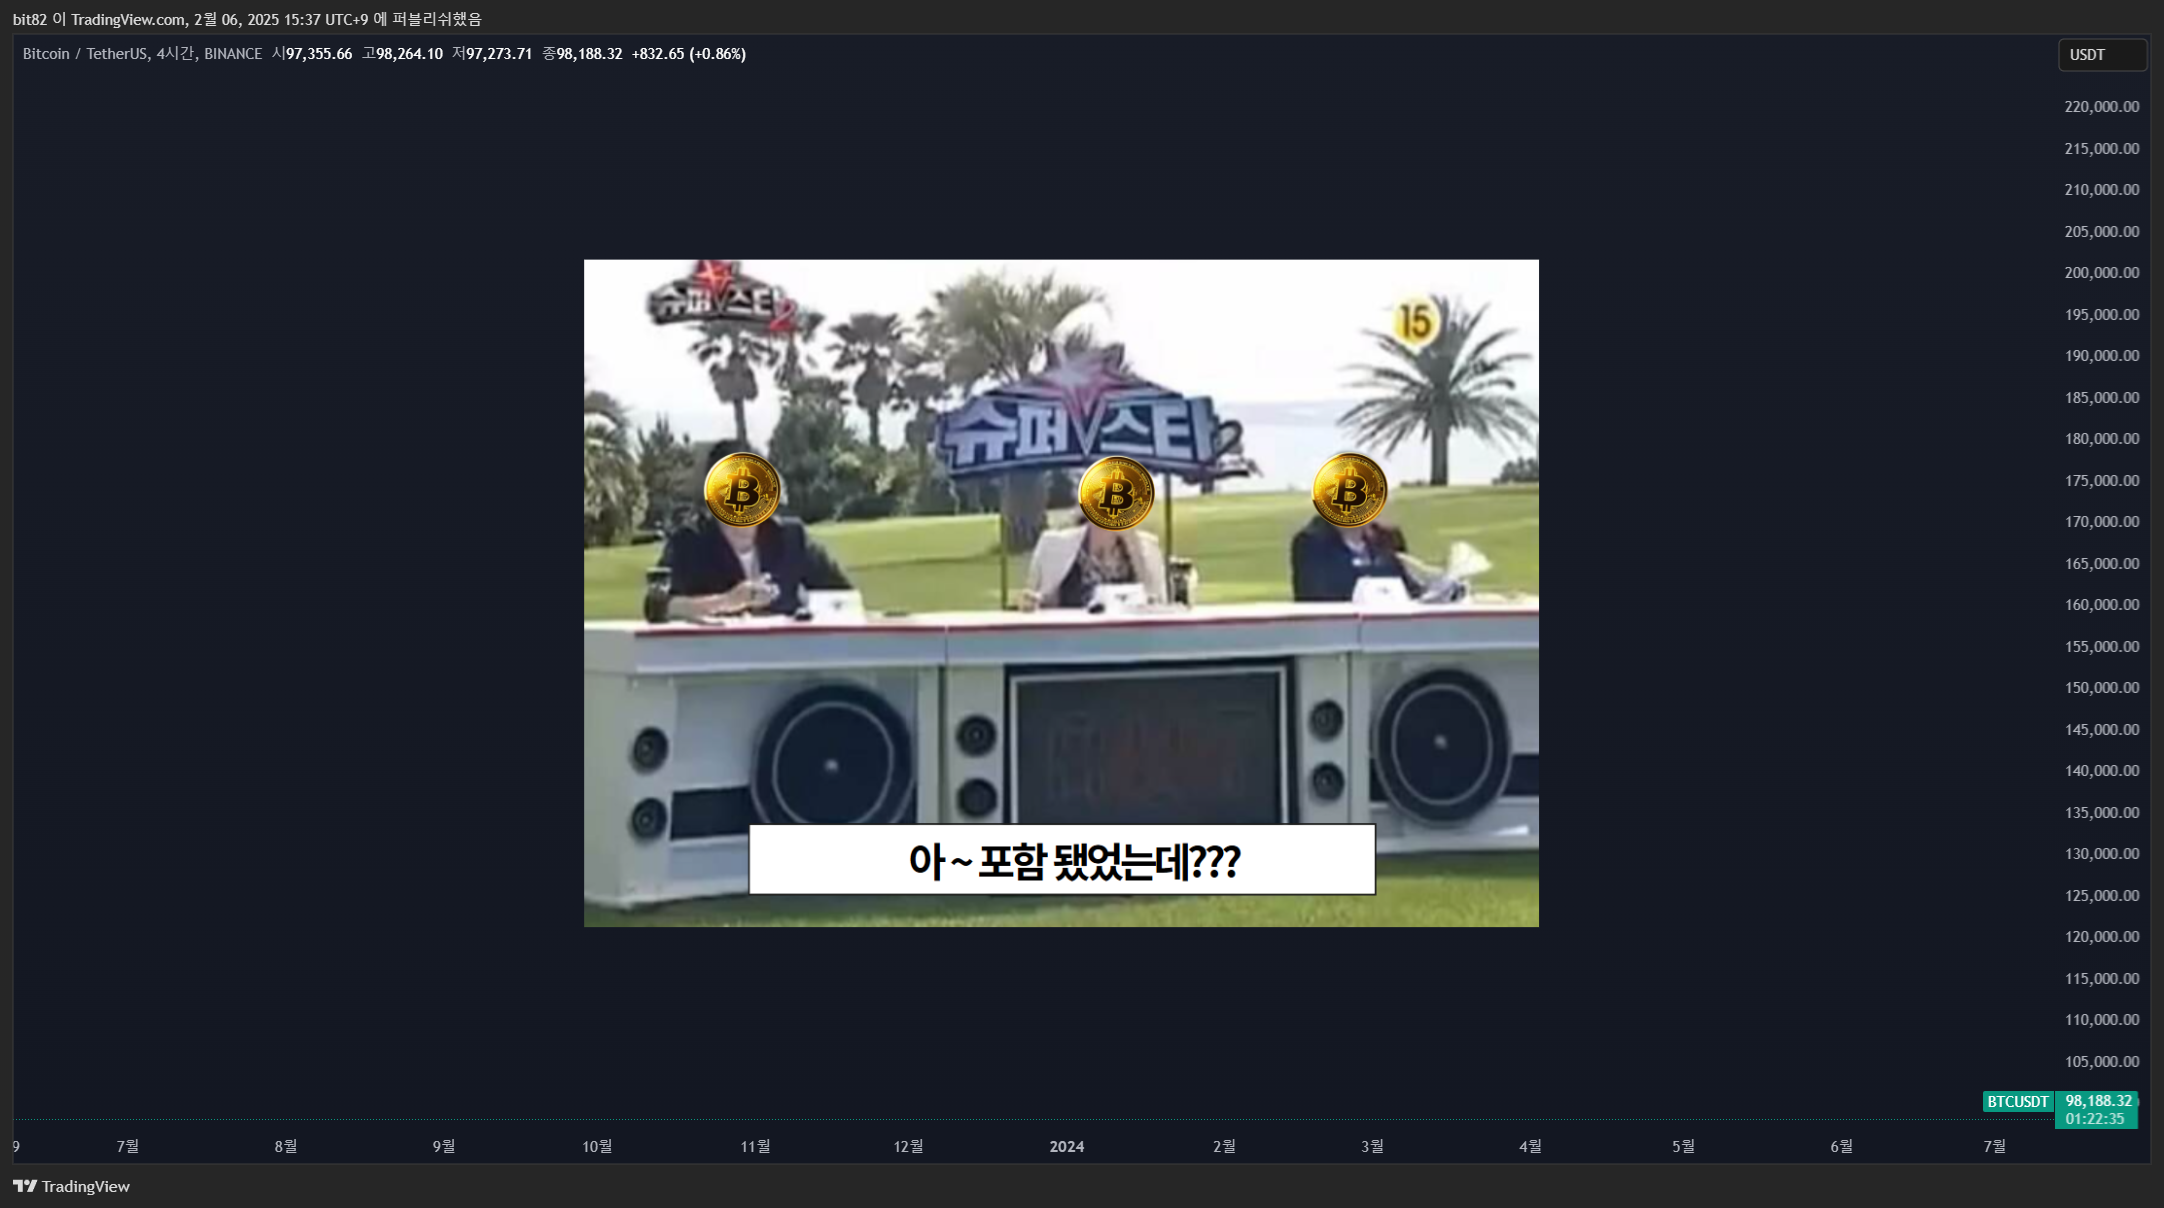The height and width of the screenshot is (1208, 2164).
Task: Click the TradingView logo at bottom left
Action: (71, 1186)
